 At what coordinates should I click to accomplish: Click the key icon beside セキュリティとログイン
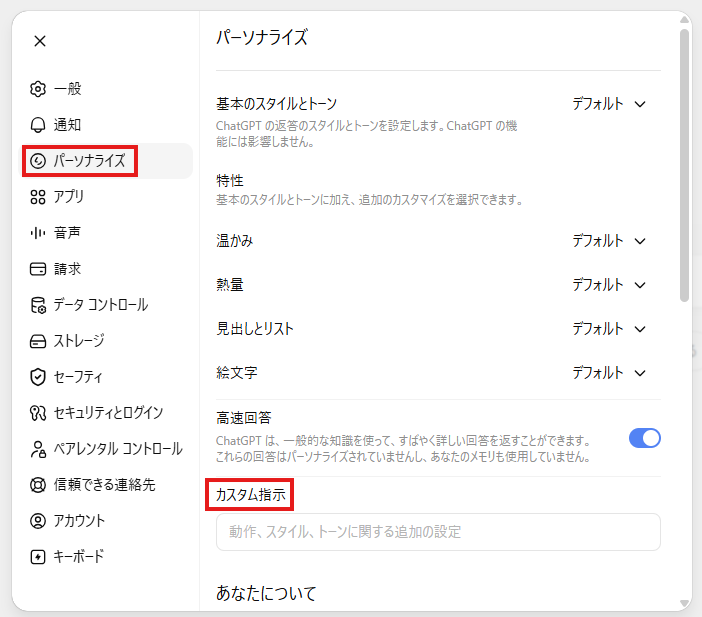[38, 413]
